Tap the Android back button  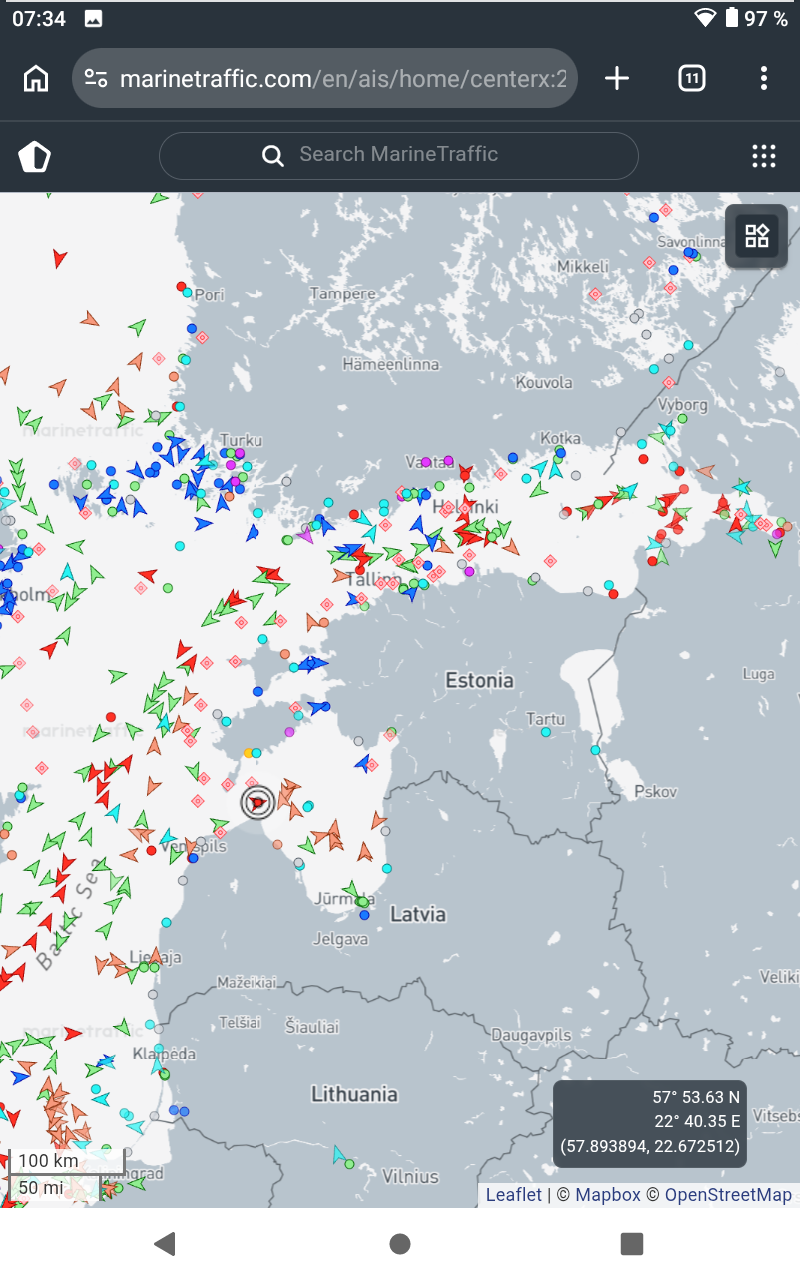click(x=165, y=1243)
